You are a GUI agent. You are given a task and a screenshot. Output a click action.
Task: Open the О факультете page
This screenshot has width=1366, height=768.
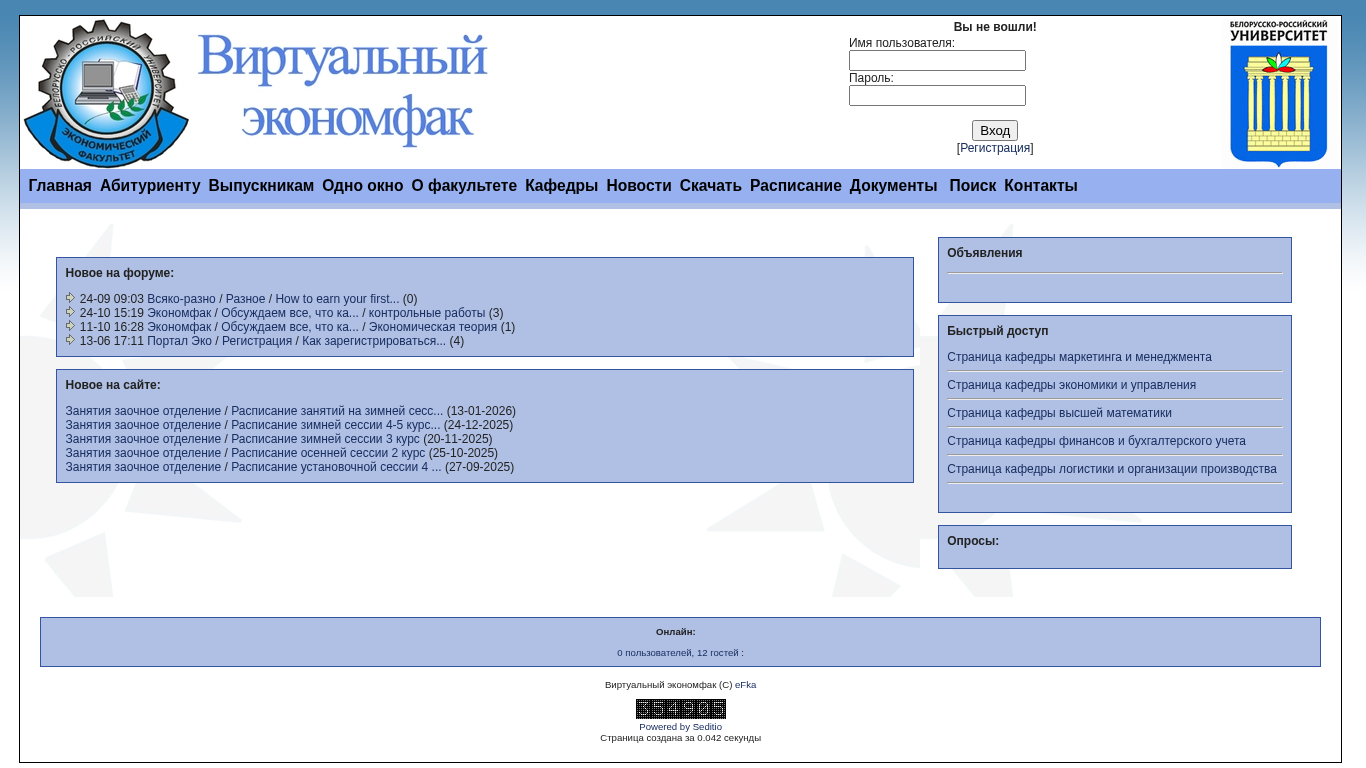click(x=464, y=186)
